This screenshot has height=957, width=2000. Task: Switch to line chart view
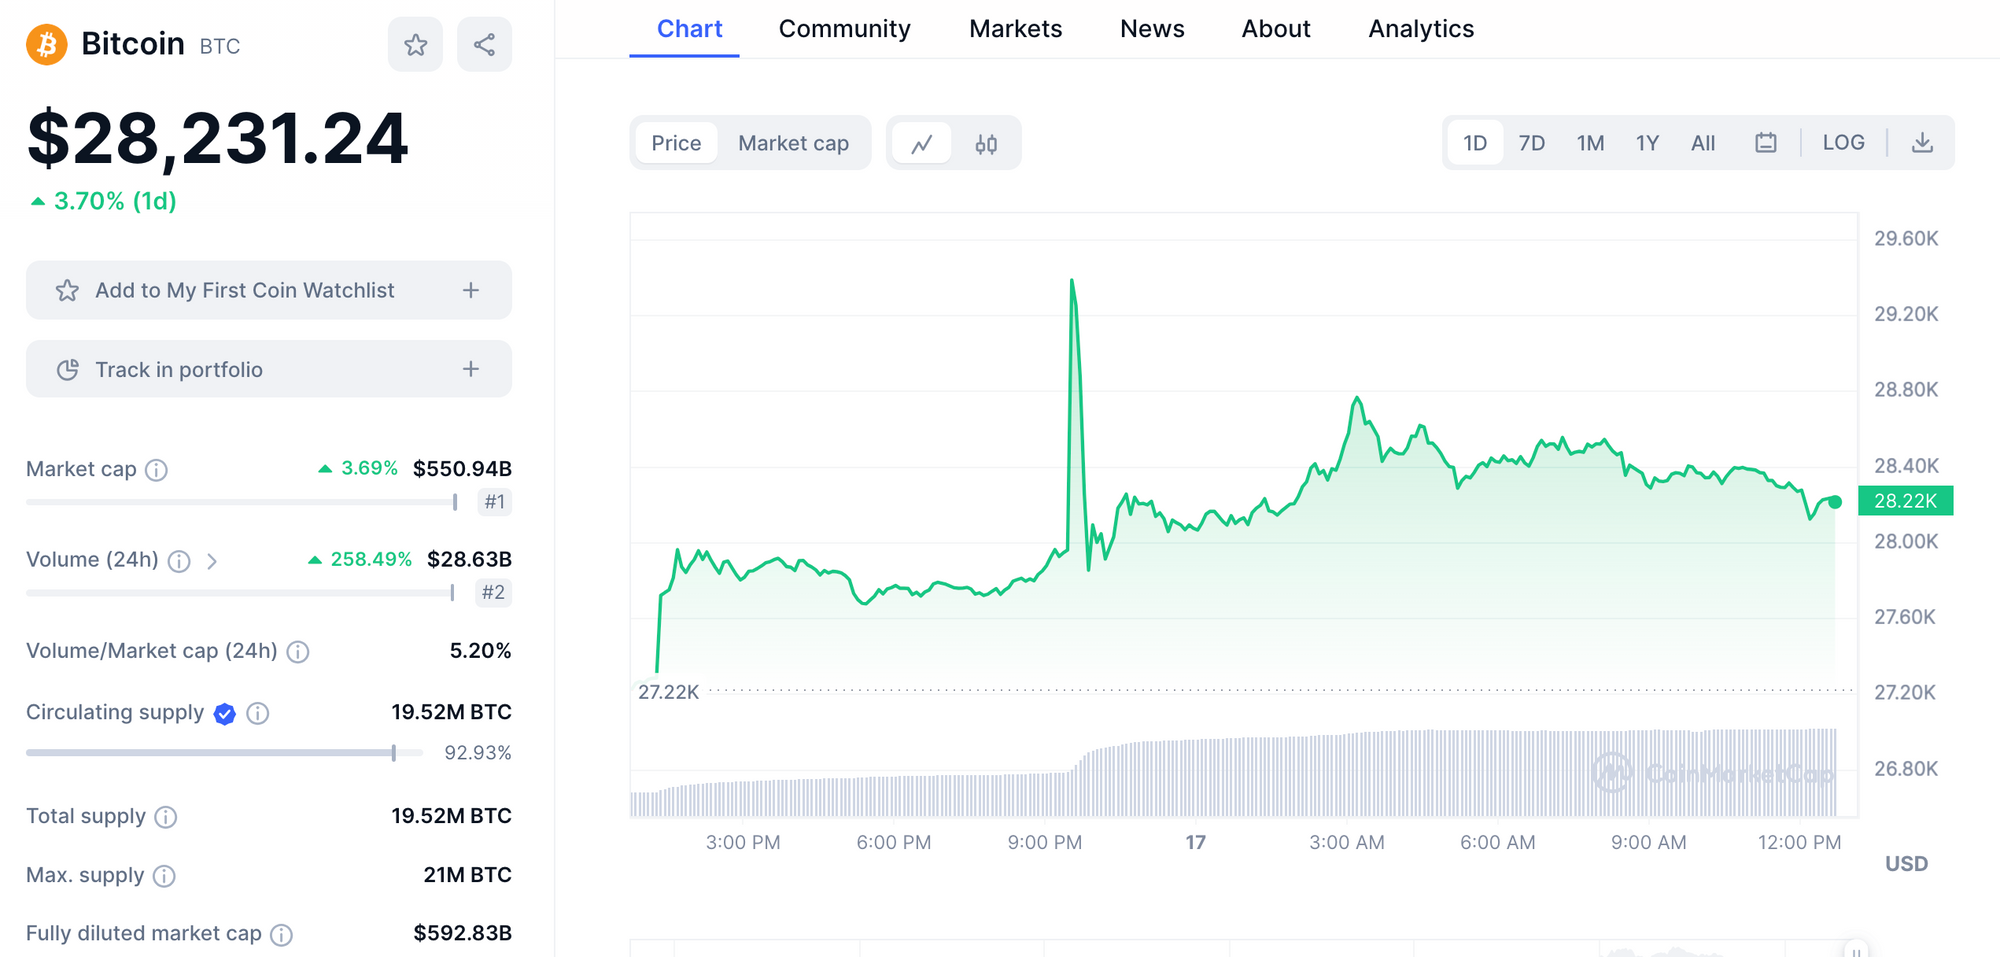(x=922, y=143)
